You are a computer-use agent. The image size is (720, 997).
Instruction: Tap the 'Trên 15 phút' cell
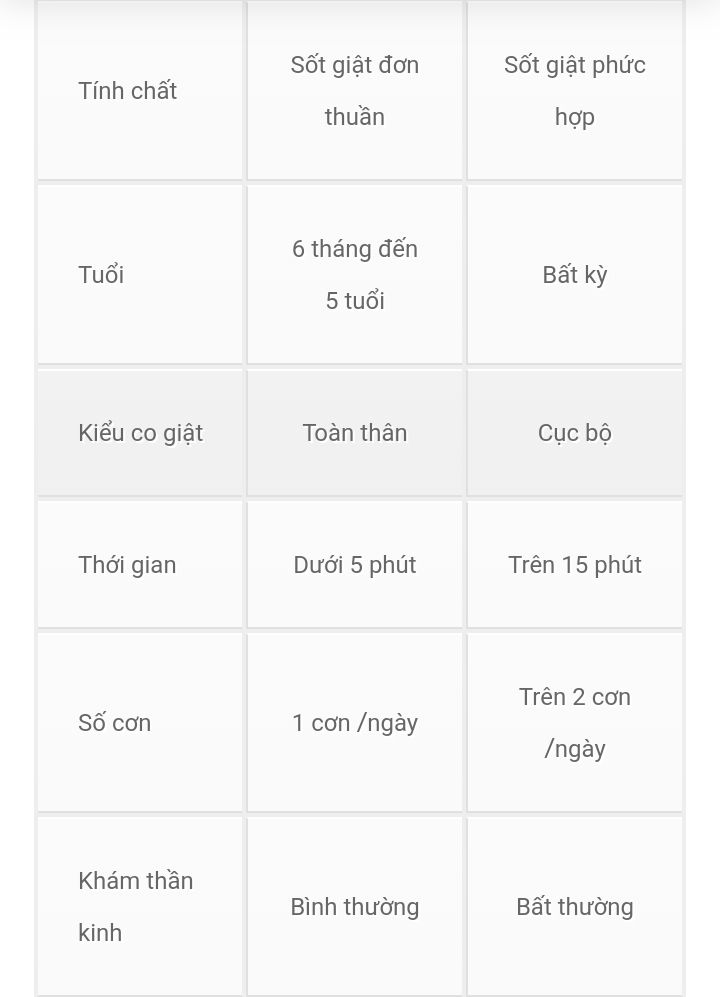575,564
